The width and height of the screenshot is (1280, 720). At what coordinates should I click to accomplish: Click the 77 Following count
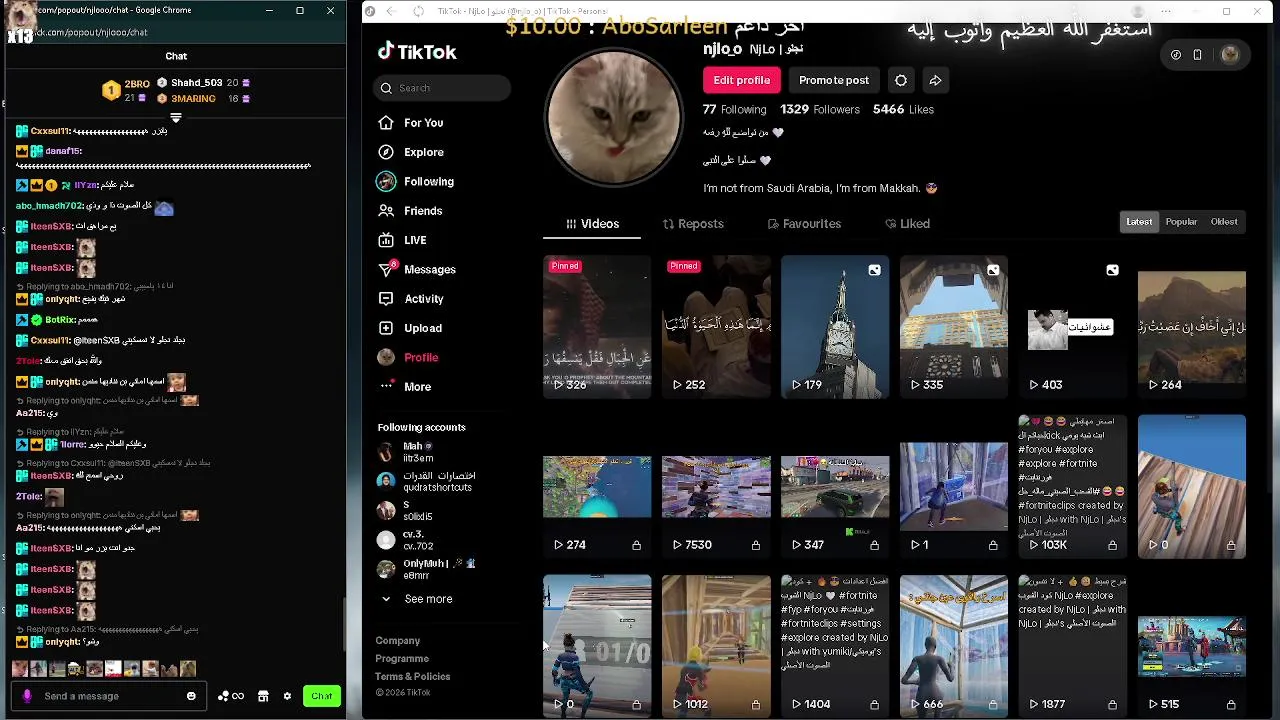[734, 110]
